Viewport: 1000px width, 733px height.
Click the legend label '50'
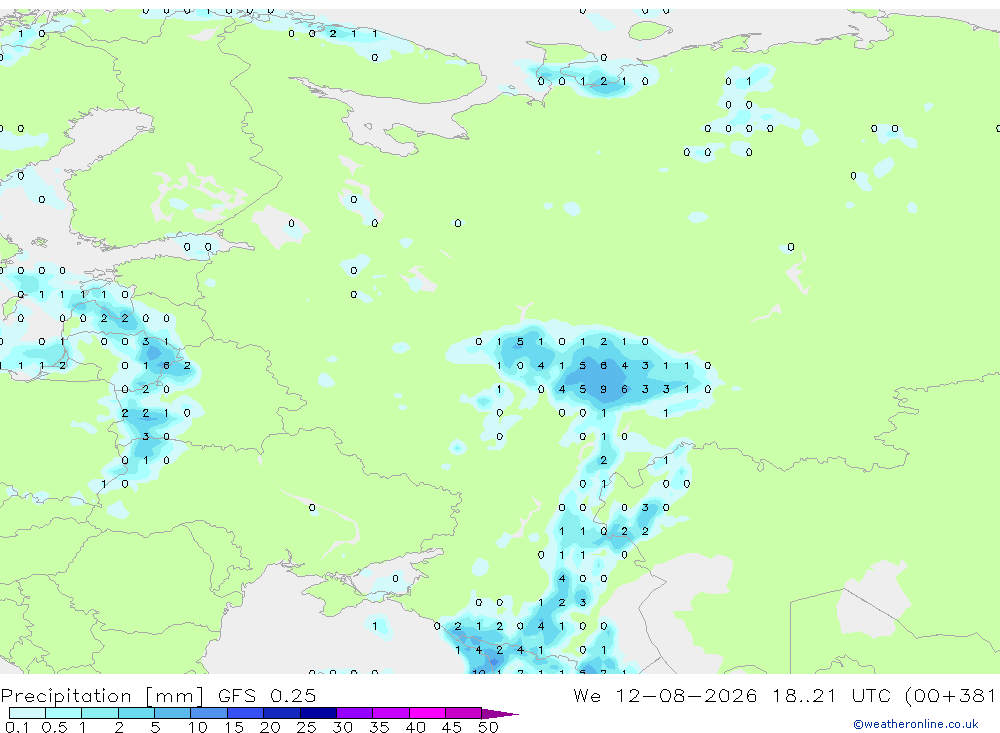point(488,727)
